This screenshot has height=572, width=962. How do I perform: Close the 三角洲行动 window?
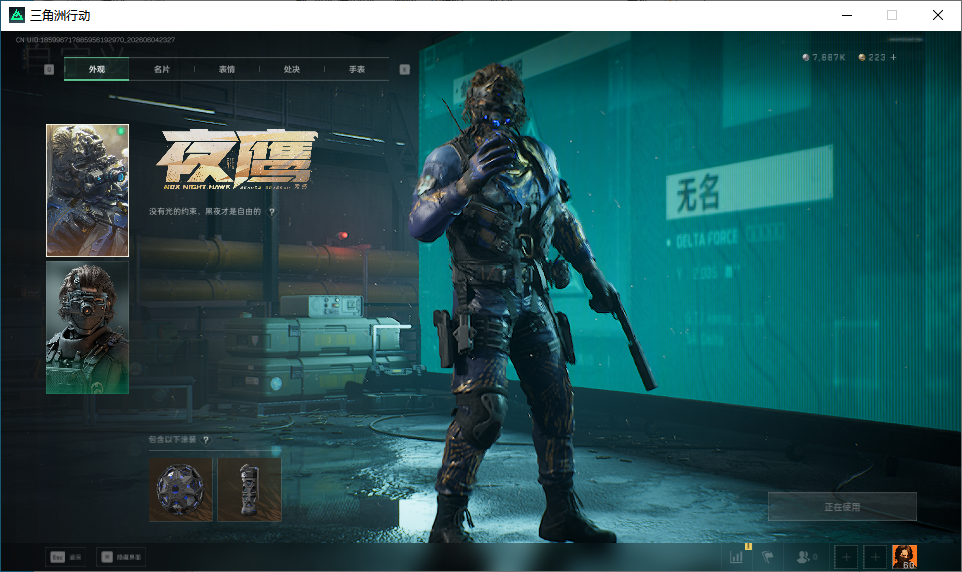coord(937,15)
